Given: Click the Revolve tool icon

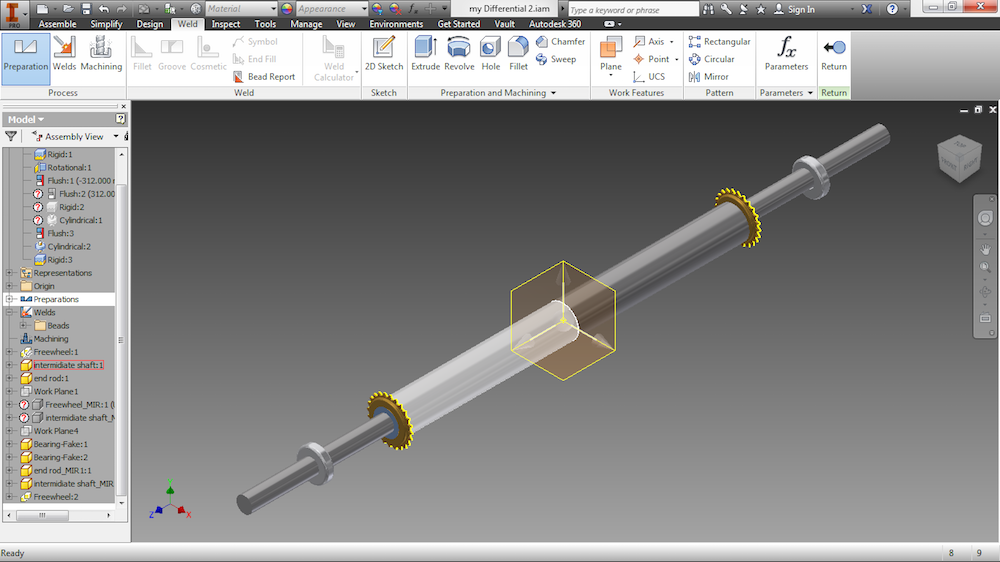Looking at the screenshot, I should pos(459,53).
